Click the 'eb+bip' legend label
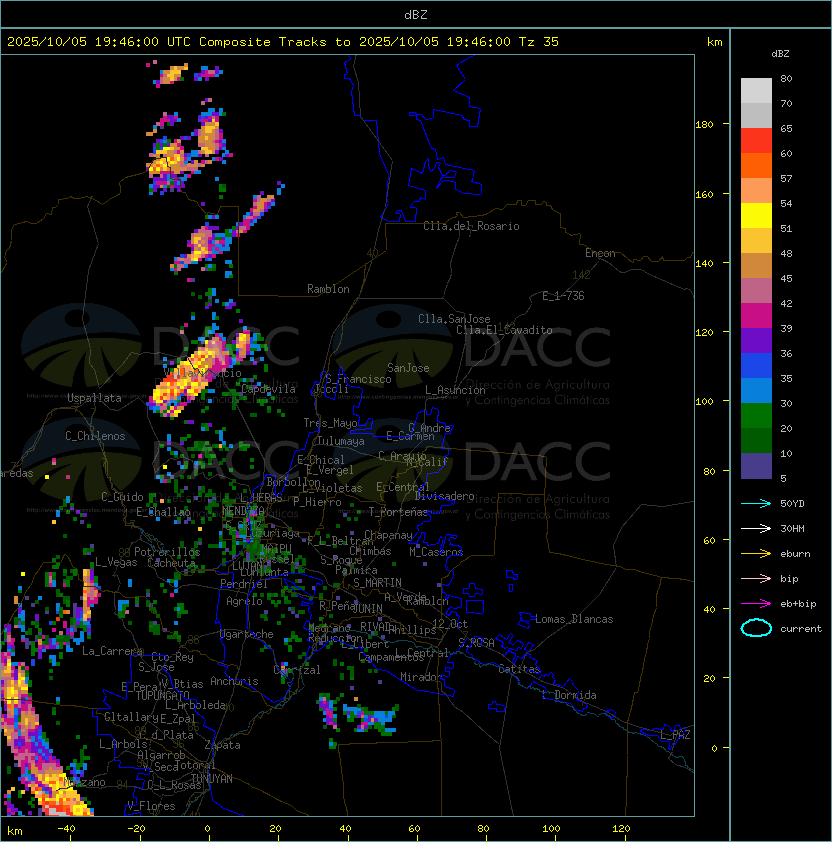 tap(798, 604)
